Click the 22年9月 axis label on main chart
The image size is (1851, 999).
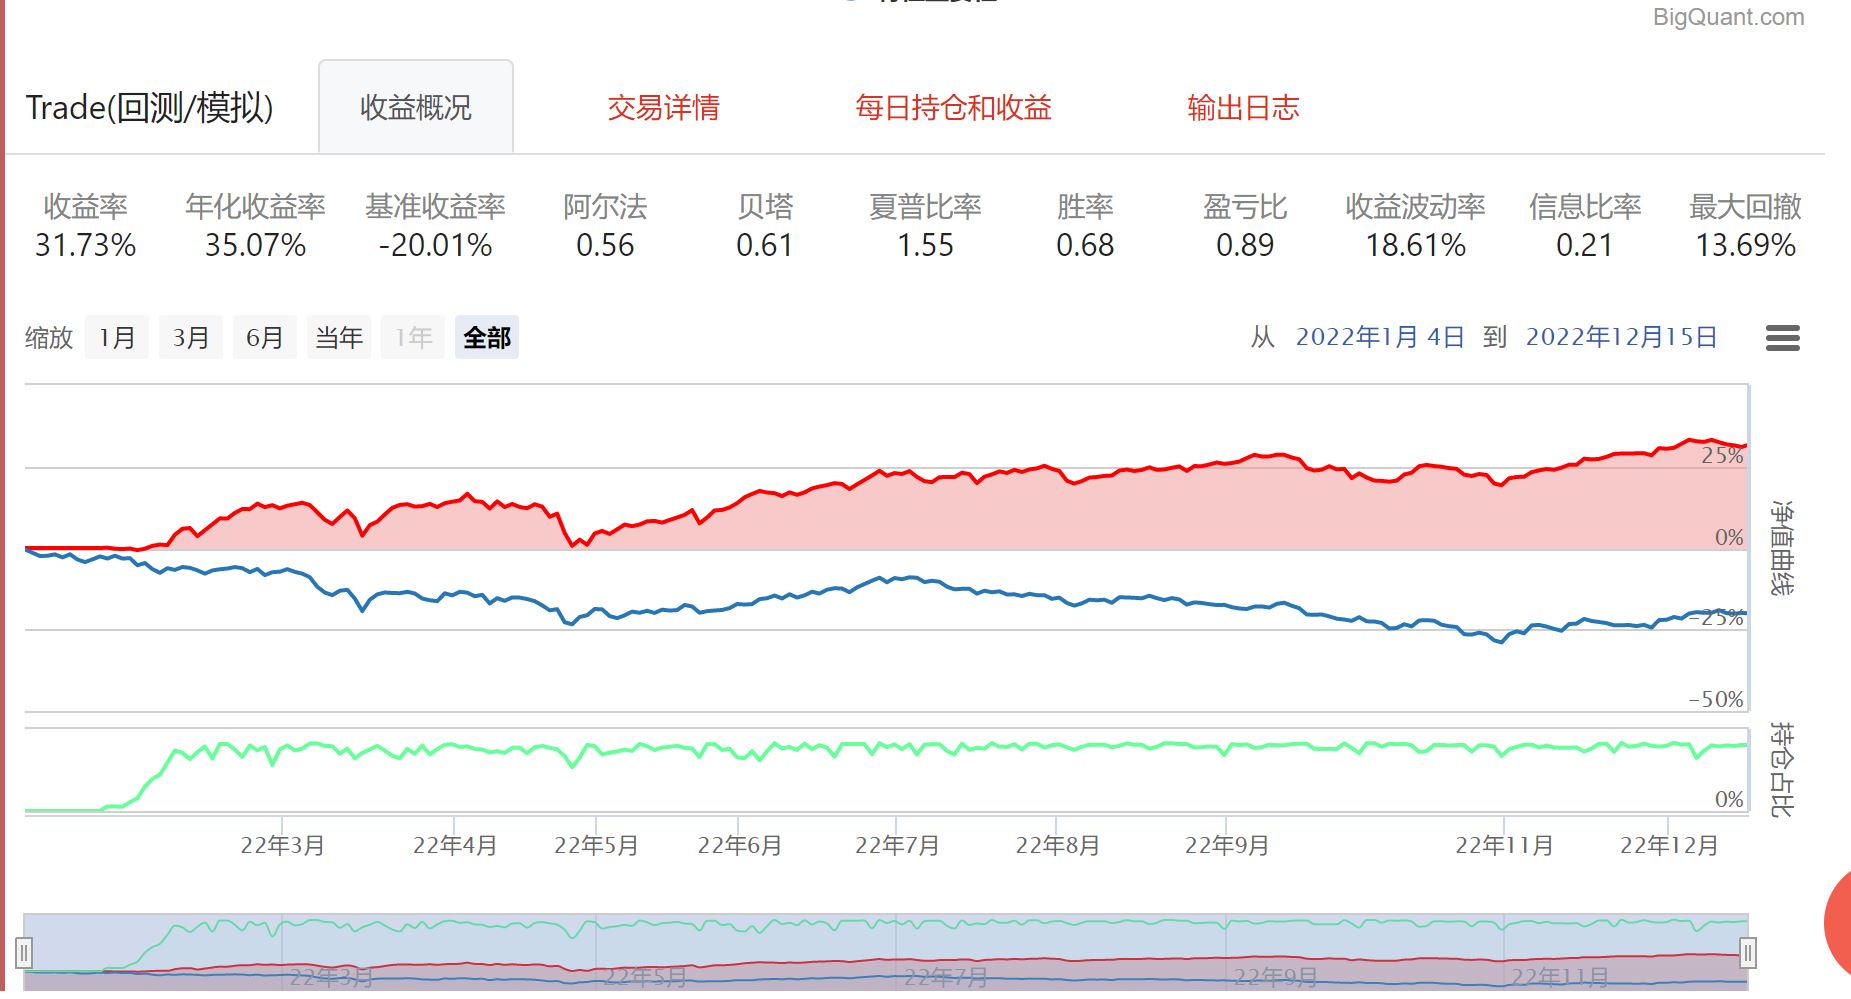(x=1227, y=846)
